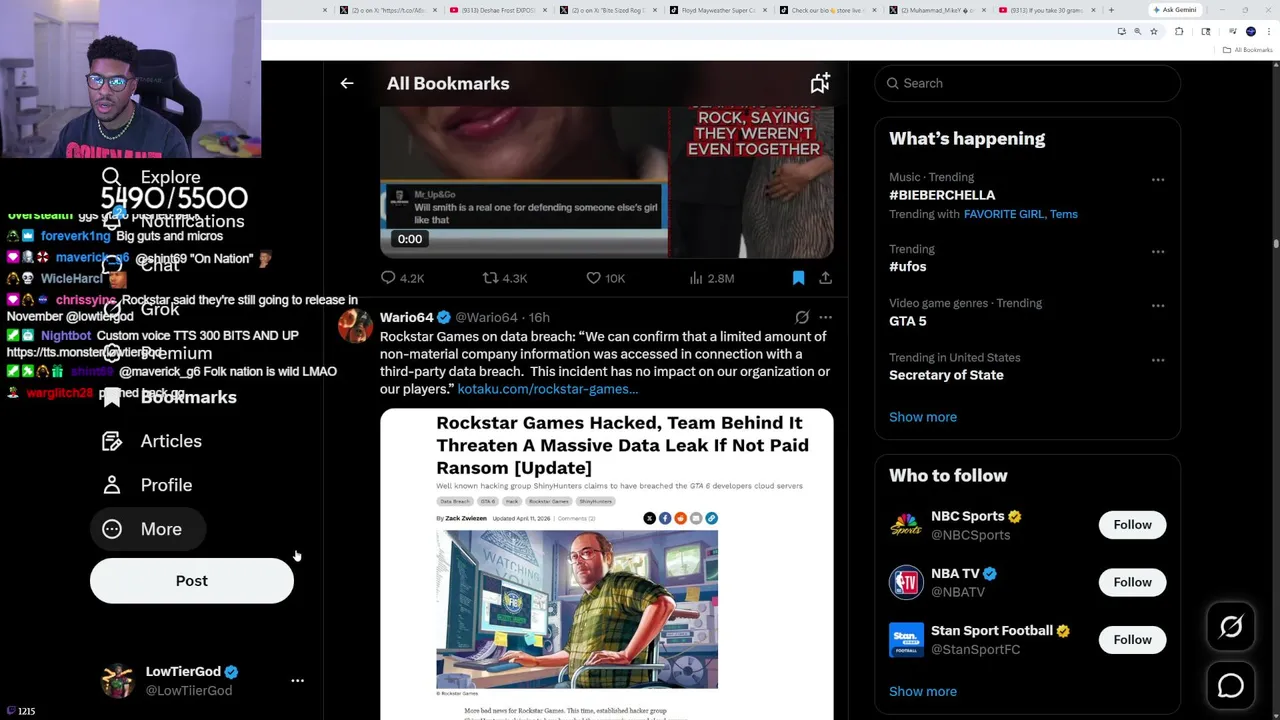This screenshot has height=720, width=1280.
Task: Play the video showing 0:00
Action: click(606, 183)
